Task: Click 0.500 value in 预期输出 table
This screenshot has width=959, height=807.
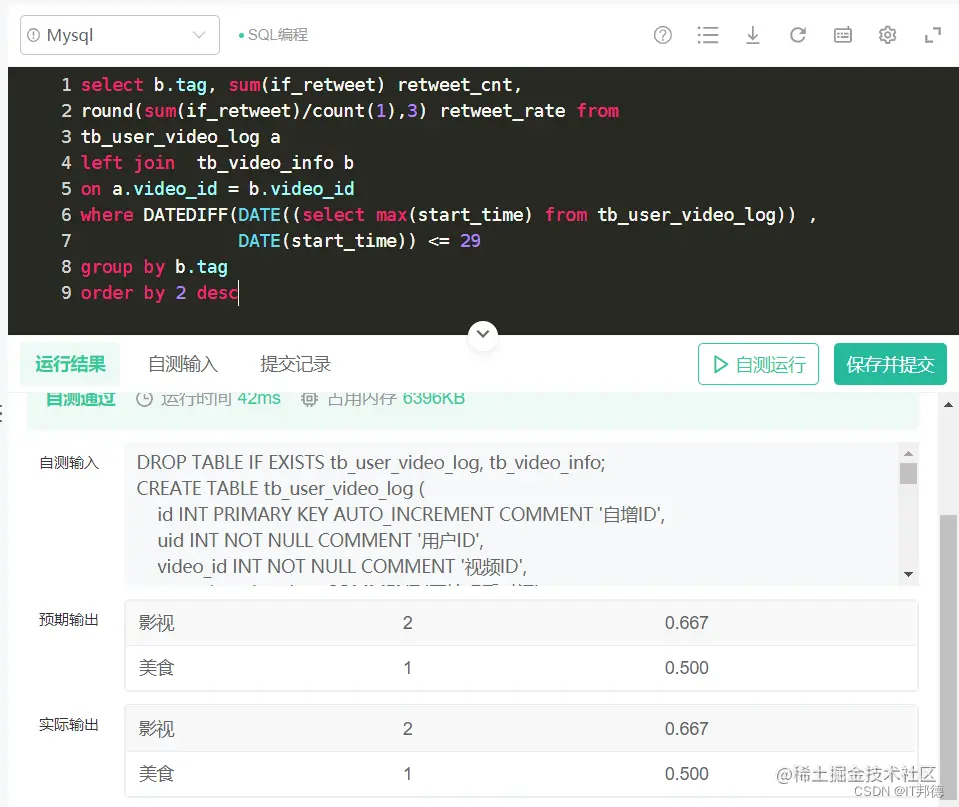Action: click(x=686, y=668)
